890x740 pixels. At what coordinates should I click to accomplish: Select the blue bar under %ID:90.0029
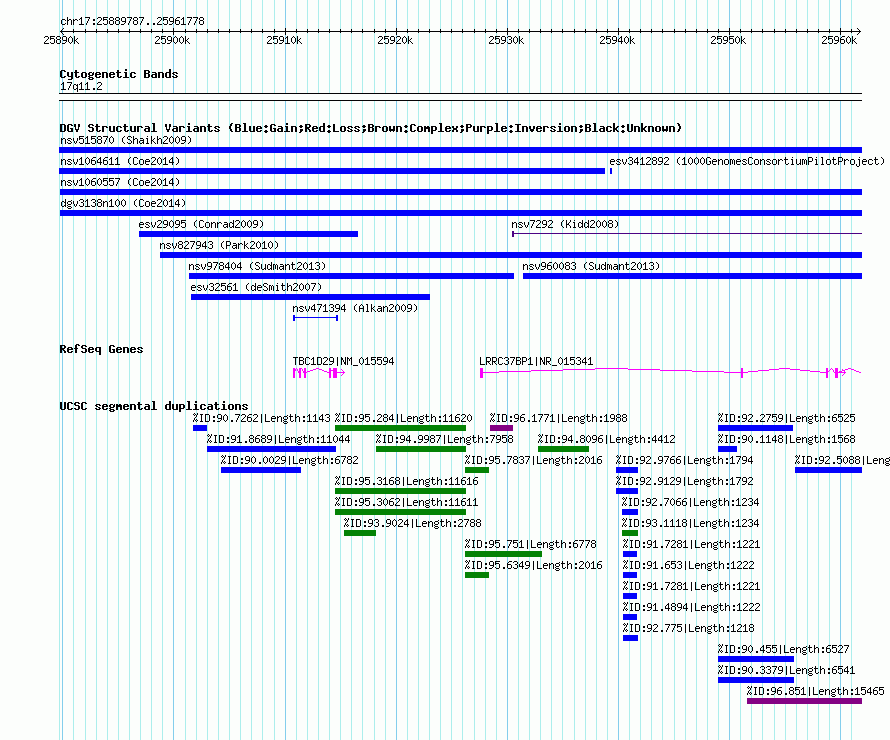point(261,470)
